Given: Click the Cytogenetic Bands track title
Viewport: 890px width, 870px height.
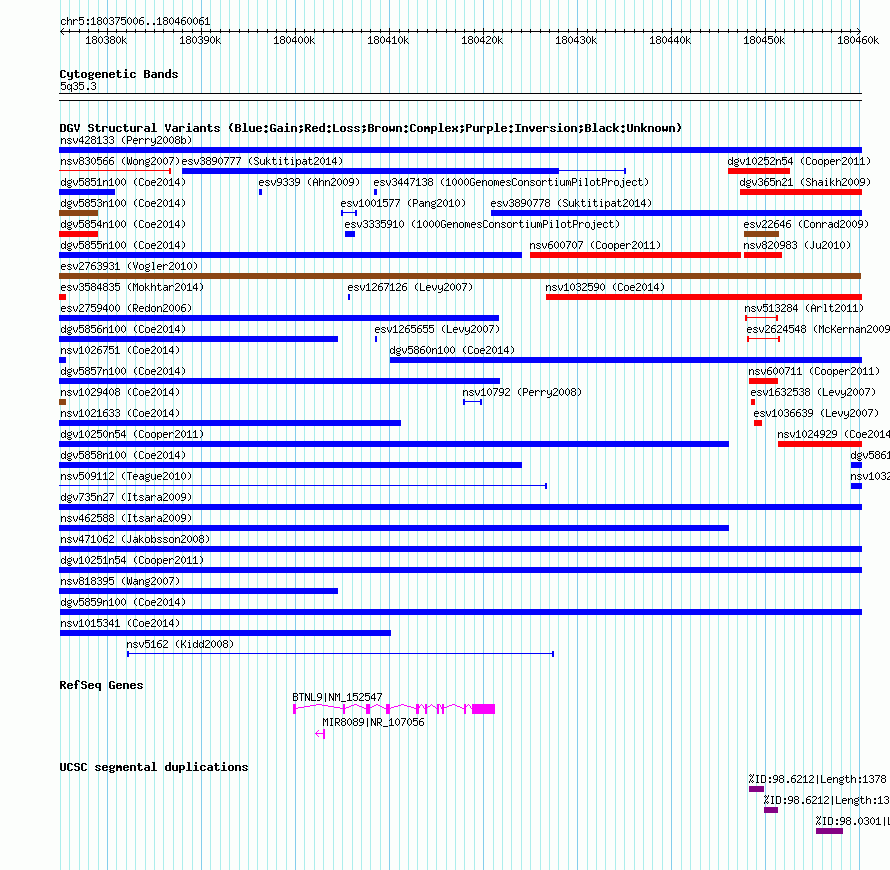Looking at the screenshot, I should pos(119,74).
